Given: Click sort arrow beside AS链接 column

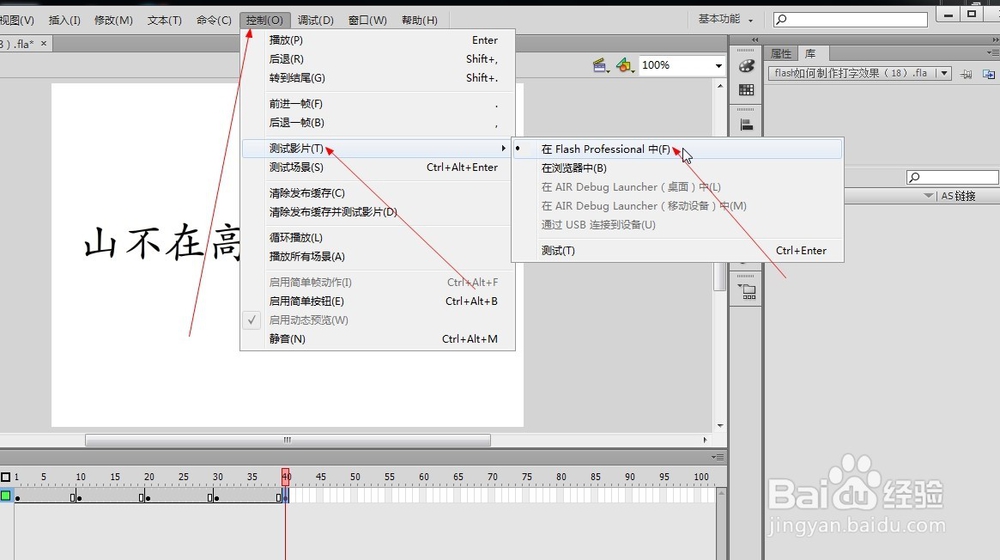Looking at the screenshot, I should click(x=929, y=196).
